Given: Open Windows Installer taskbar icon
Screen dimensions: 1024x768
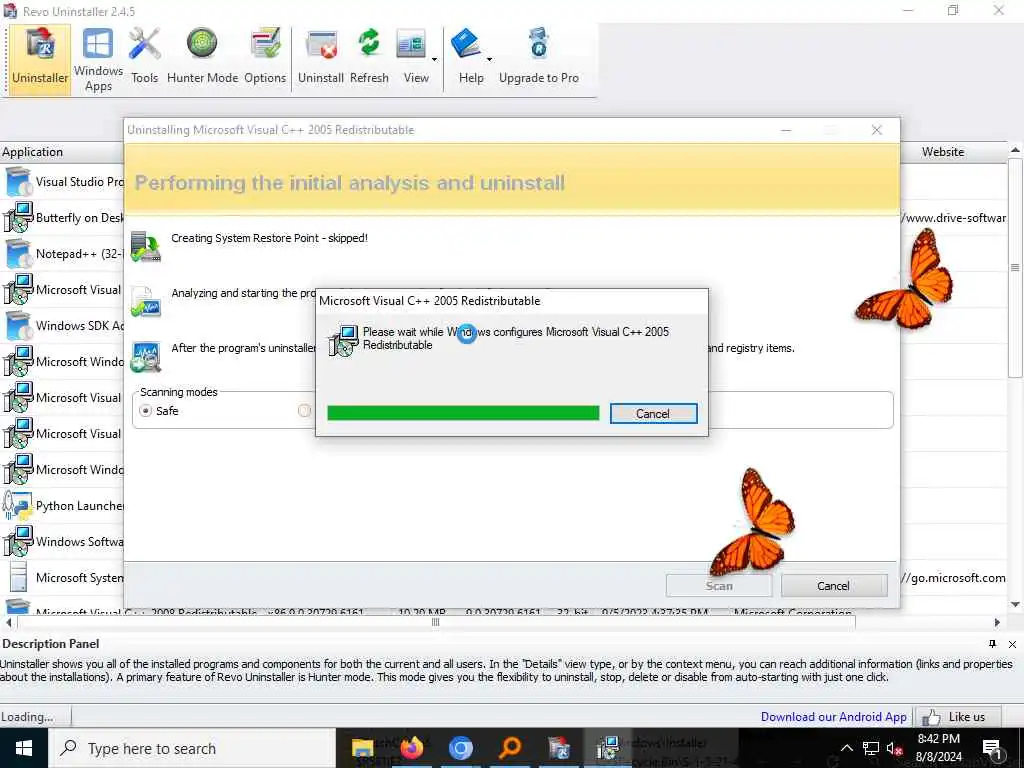Looking at the screenshot, I should point(608,748).
